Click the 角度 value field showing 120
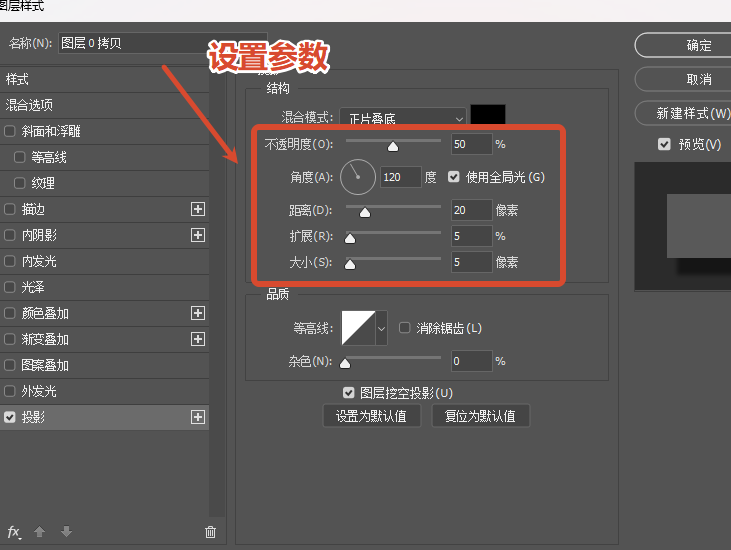The width and height of the screenshot is (731, 550). tap(400, 177)
